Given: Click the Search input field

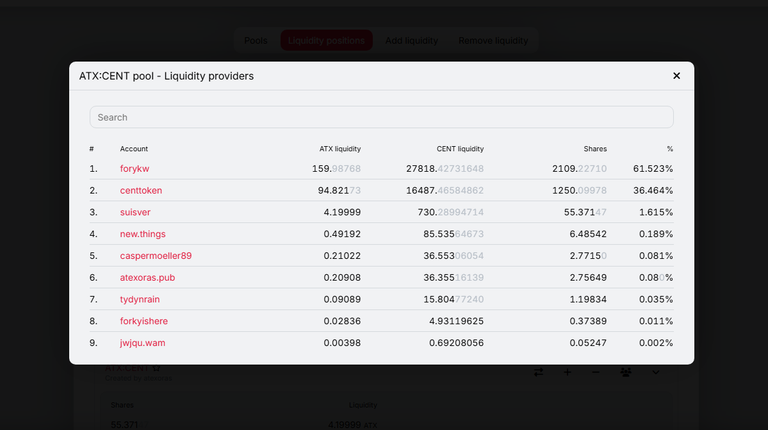Looking at the screenshot, I should click(x=381, y=117).
